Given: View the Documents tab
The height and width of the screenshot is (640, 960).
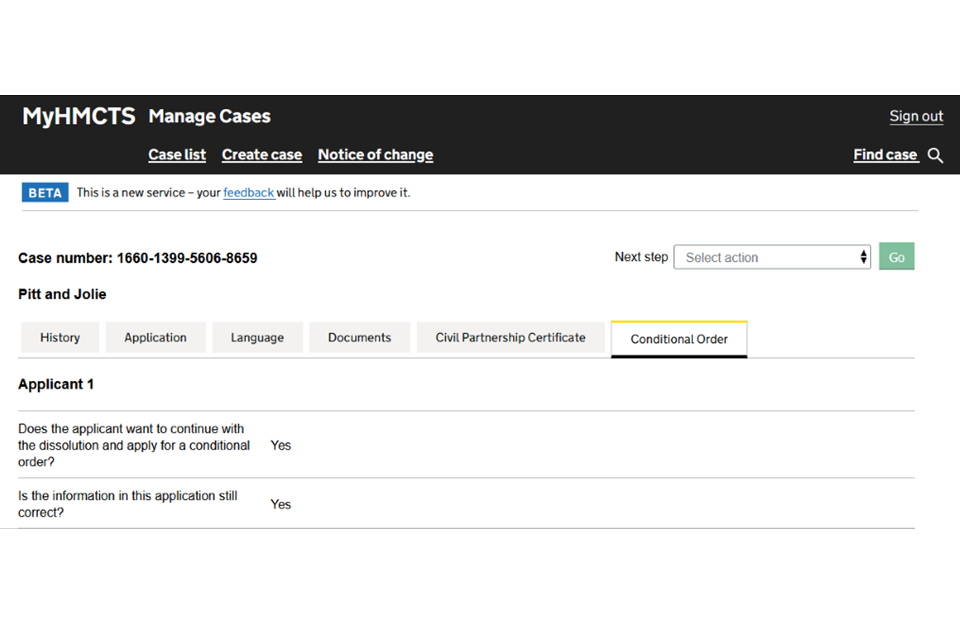Looking at the screenshot, I should click(359, 338).
